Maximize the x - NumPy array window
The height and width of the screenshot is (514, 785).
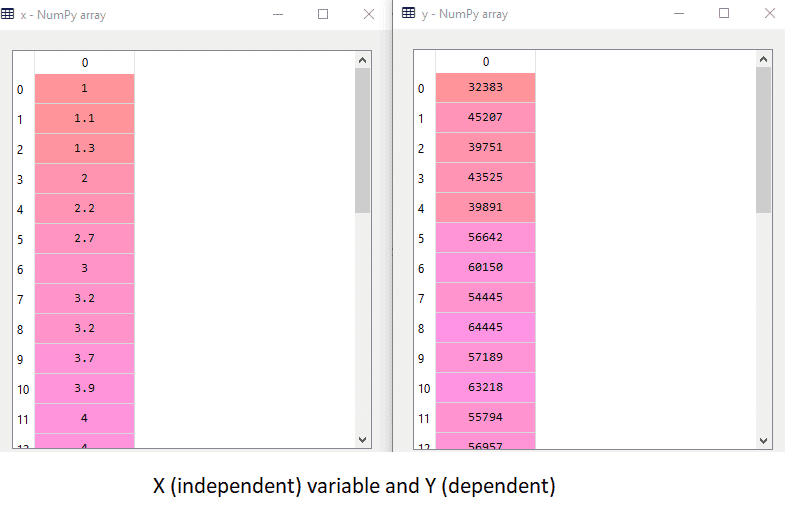pyautogui.click(x=323, y=14)
